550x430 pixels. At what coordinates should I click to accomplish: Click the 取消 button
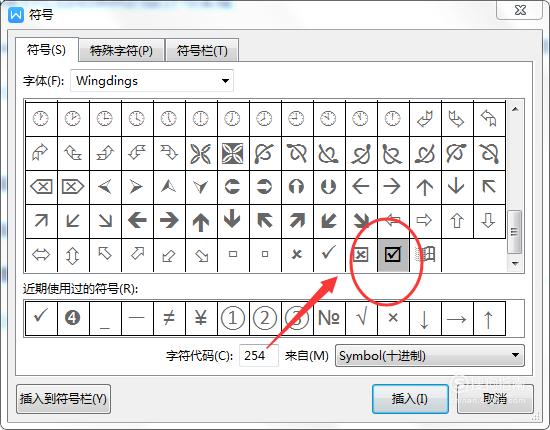[495, 399]
